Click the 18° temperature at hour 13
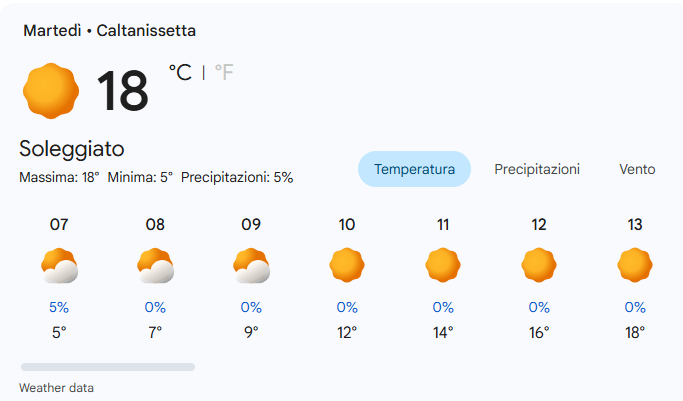Image resolution: width=683 pixels, height=401 pixels. (635, 332)
